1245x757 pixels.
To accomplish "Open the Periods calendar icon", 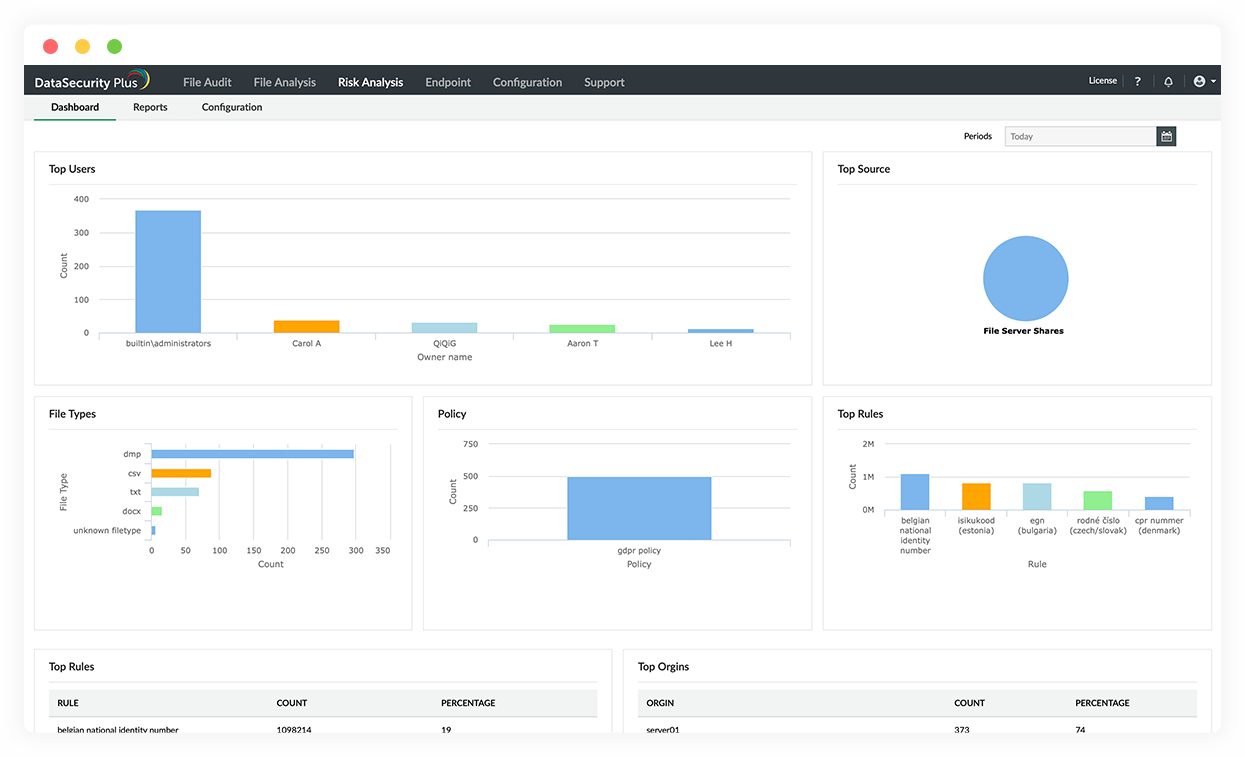I will pos(1166,136).
